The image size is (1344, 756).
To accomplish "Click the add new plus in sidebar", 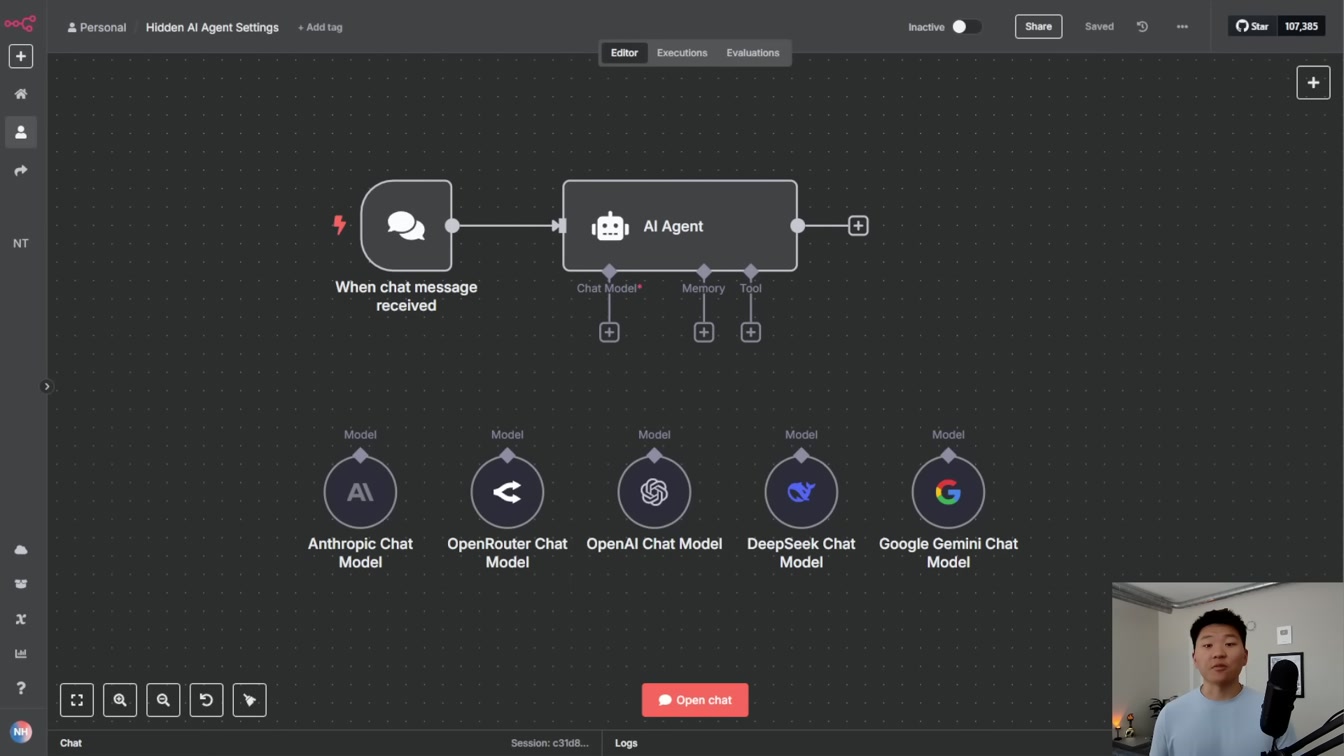I will [x=21, y=57].
